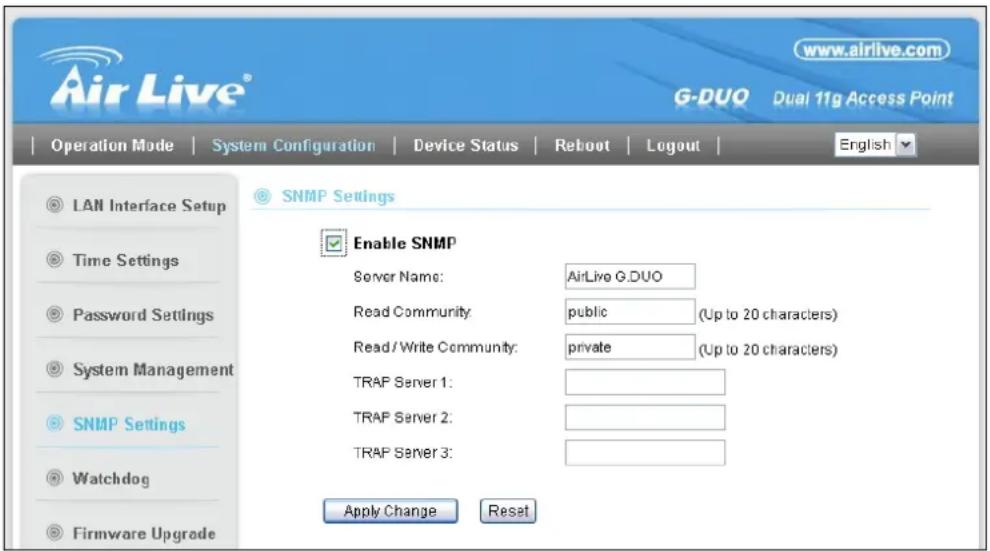Viewport: 990px width, 551px height.
Task: Click bullet icon beside System Management
Action: pyautogui.click(x=55, y=368)
